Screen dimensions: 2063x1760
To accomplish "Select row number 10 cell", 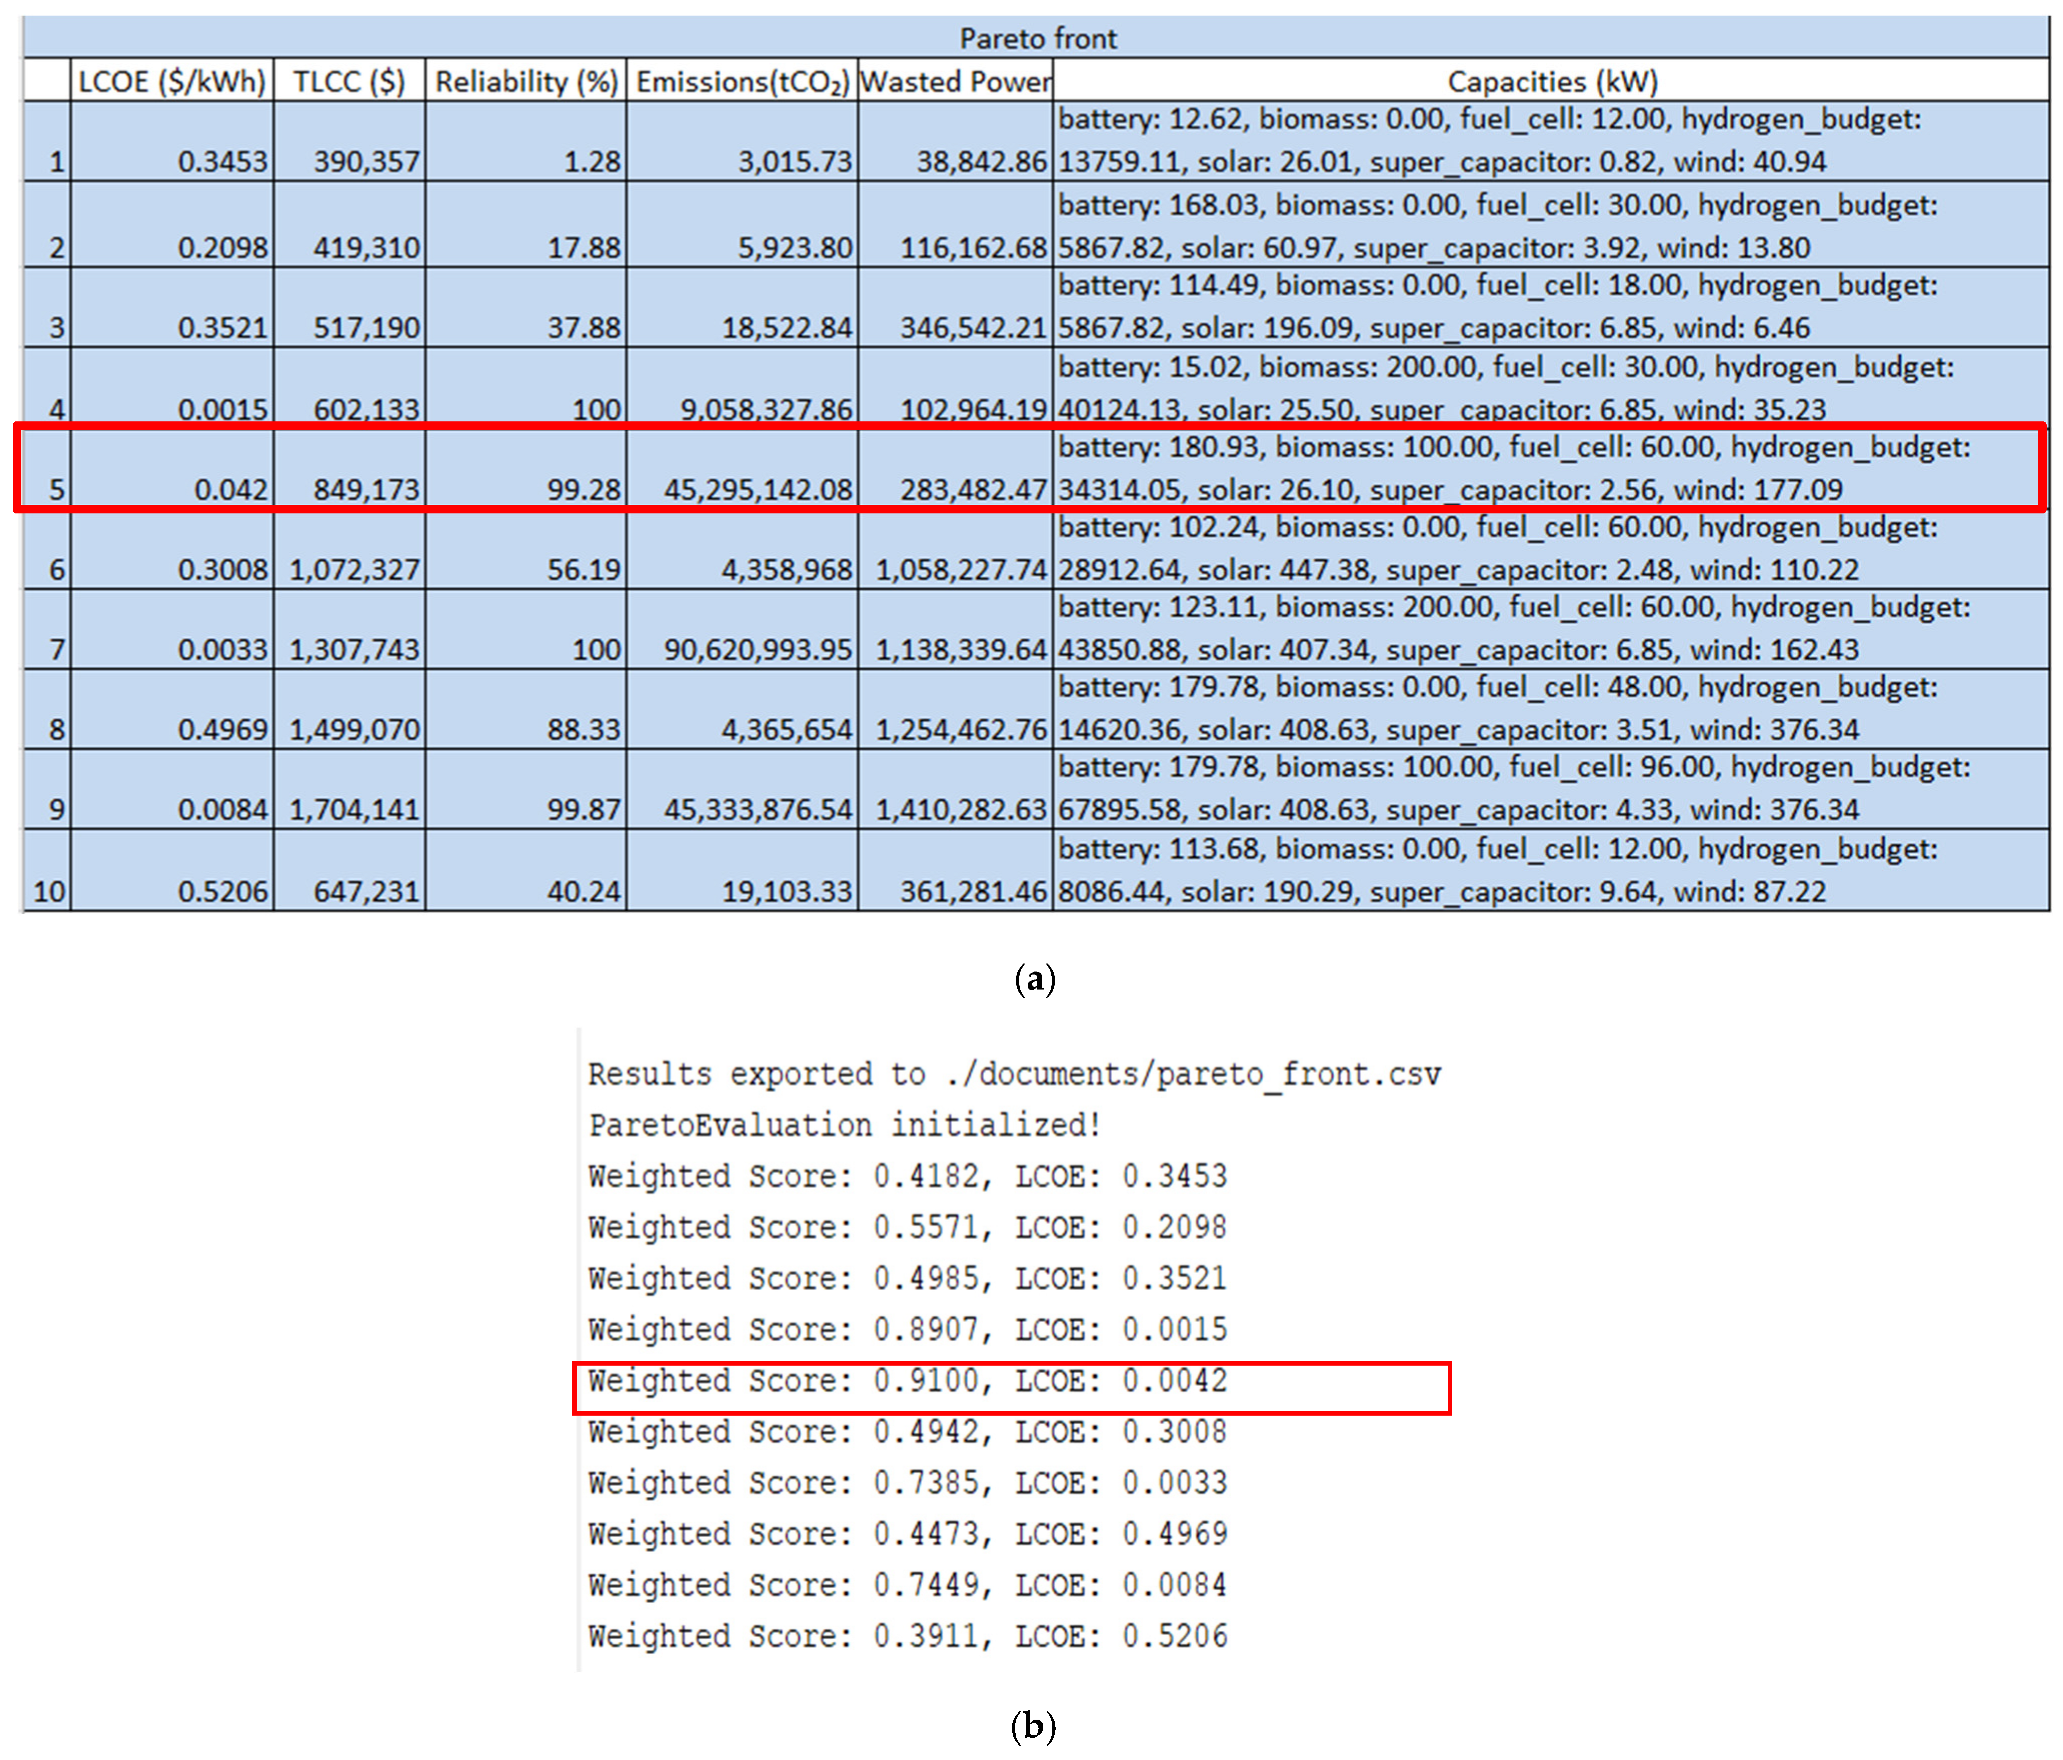I will point(47,870).
